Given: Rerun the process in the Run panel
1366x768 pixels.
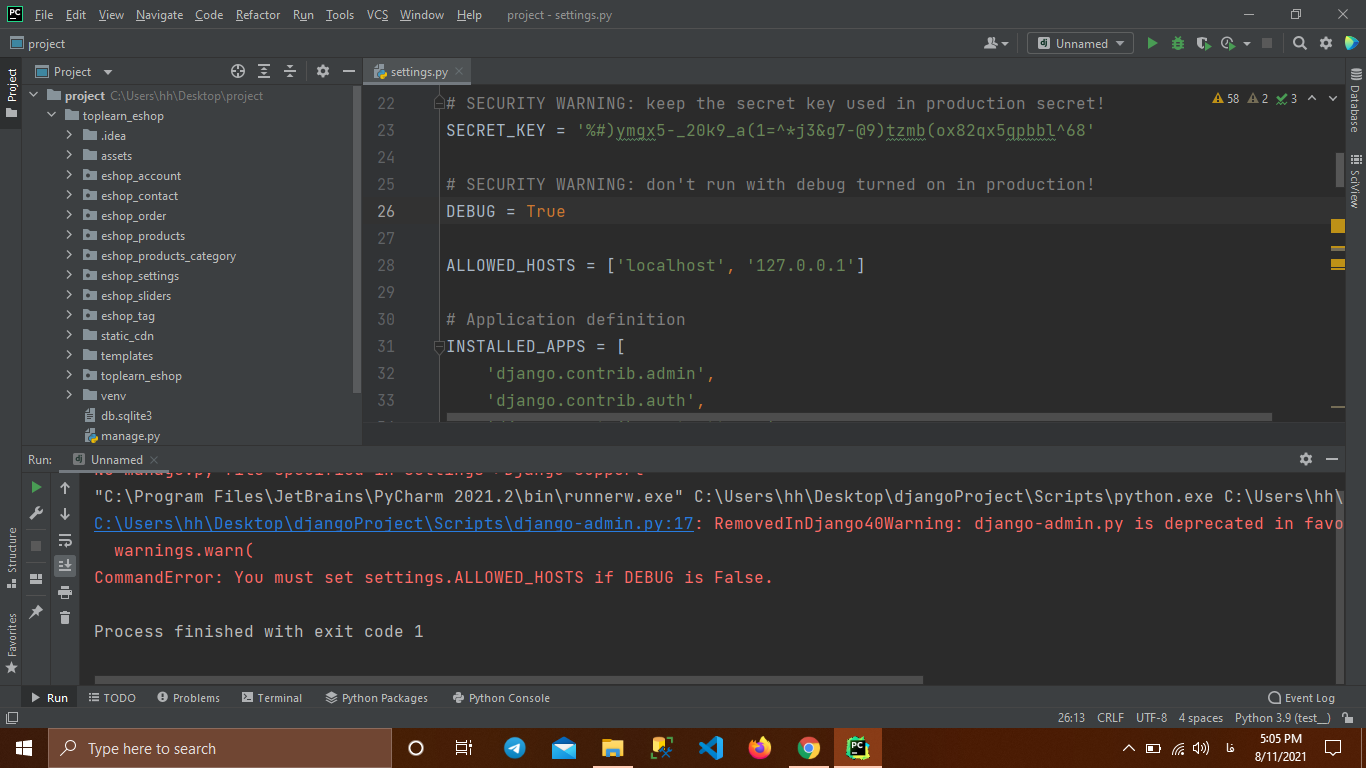Looking at the screenshot, I should (x=36, y=487).
